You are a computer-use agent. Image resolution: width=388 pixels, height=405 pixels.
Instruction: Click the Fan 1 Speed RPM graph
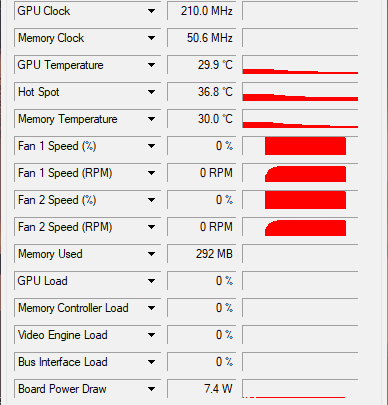(x=300, y=173)
